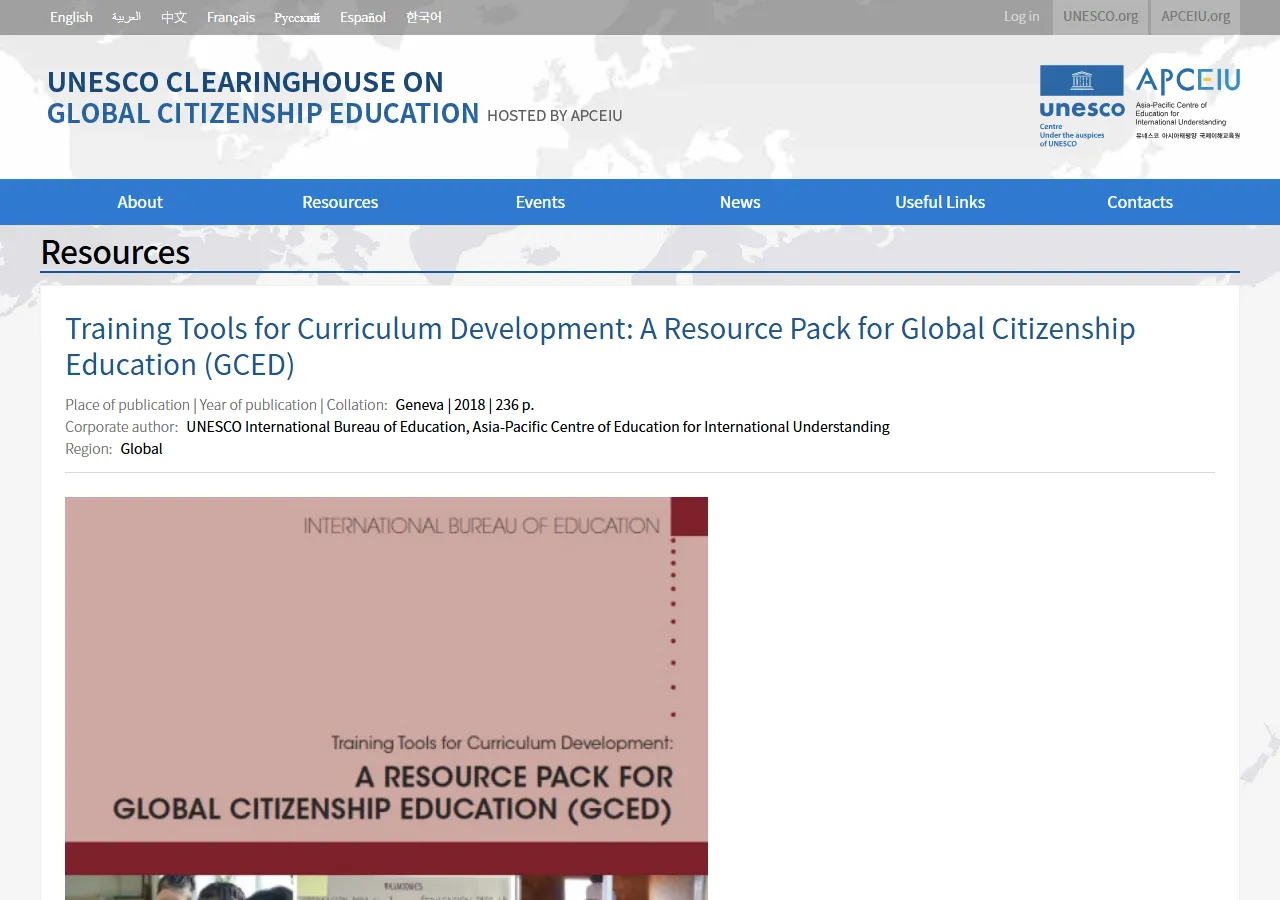Open the Resources menu
The image size is (1280, 900).
(340, 202)
